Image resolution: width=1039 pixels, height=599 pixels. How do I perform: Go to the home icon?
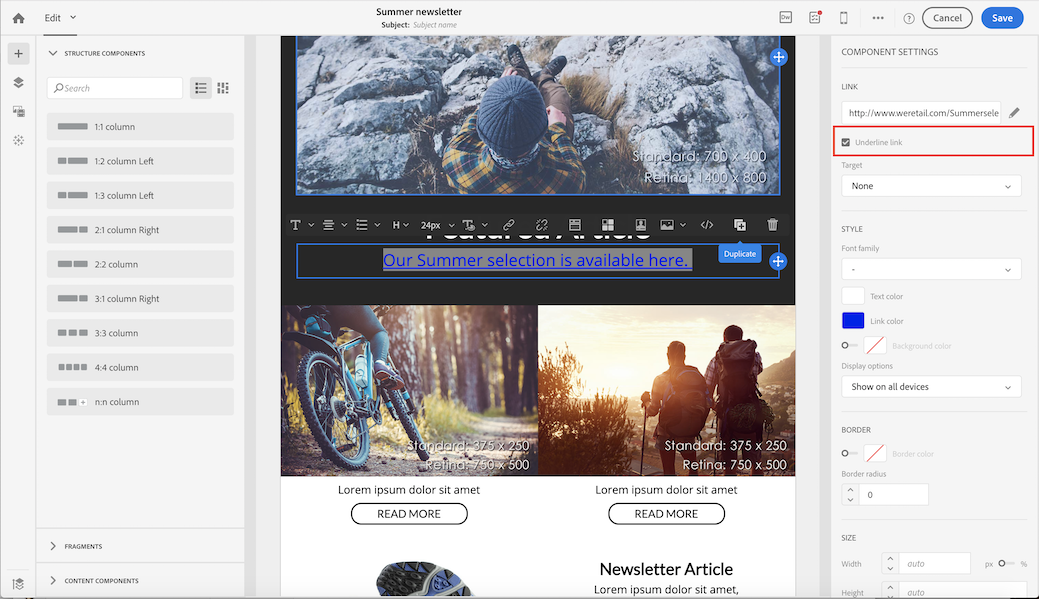coord(19,19)
